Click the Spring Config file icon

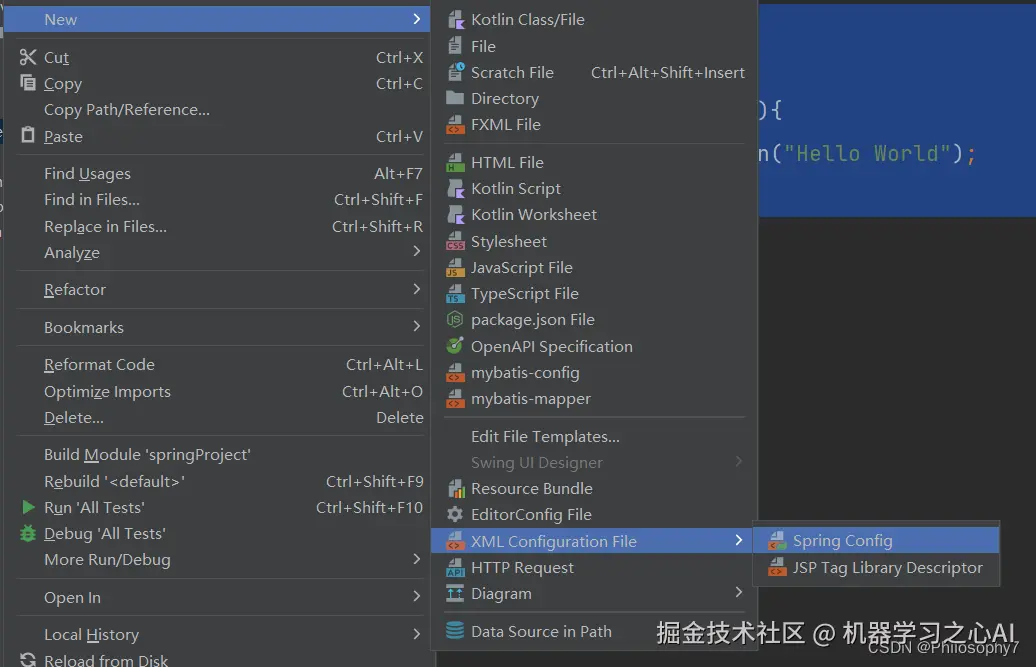(x=778, y=541)
